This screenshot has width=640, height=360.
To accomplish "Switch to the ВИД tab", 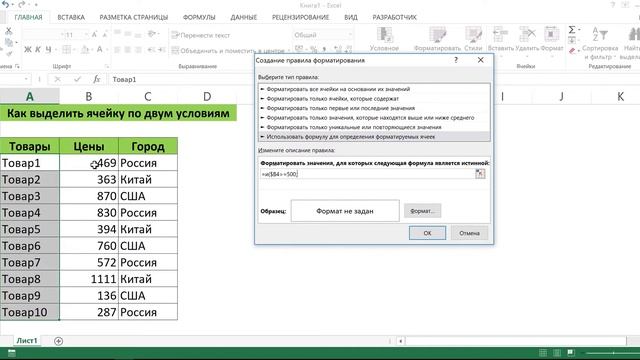I will [351, 17].
